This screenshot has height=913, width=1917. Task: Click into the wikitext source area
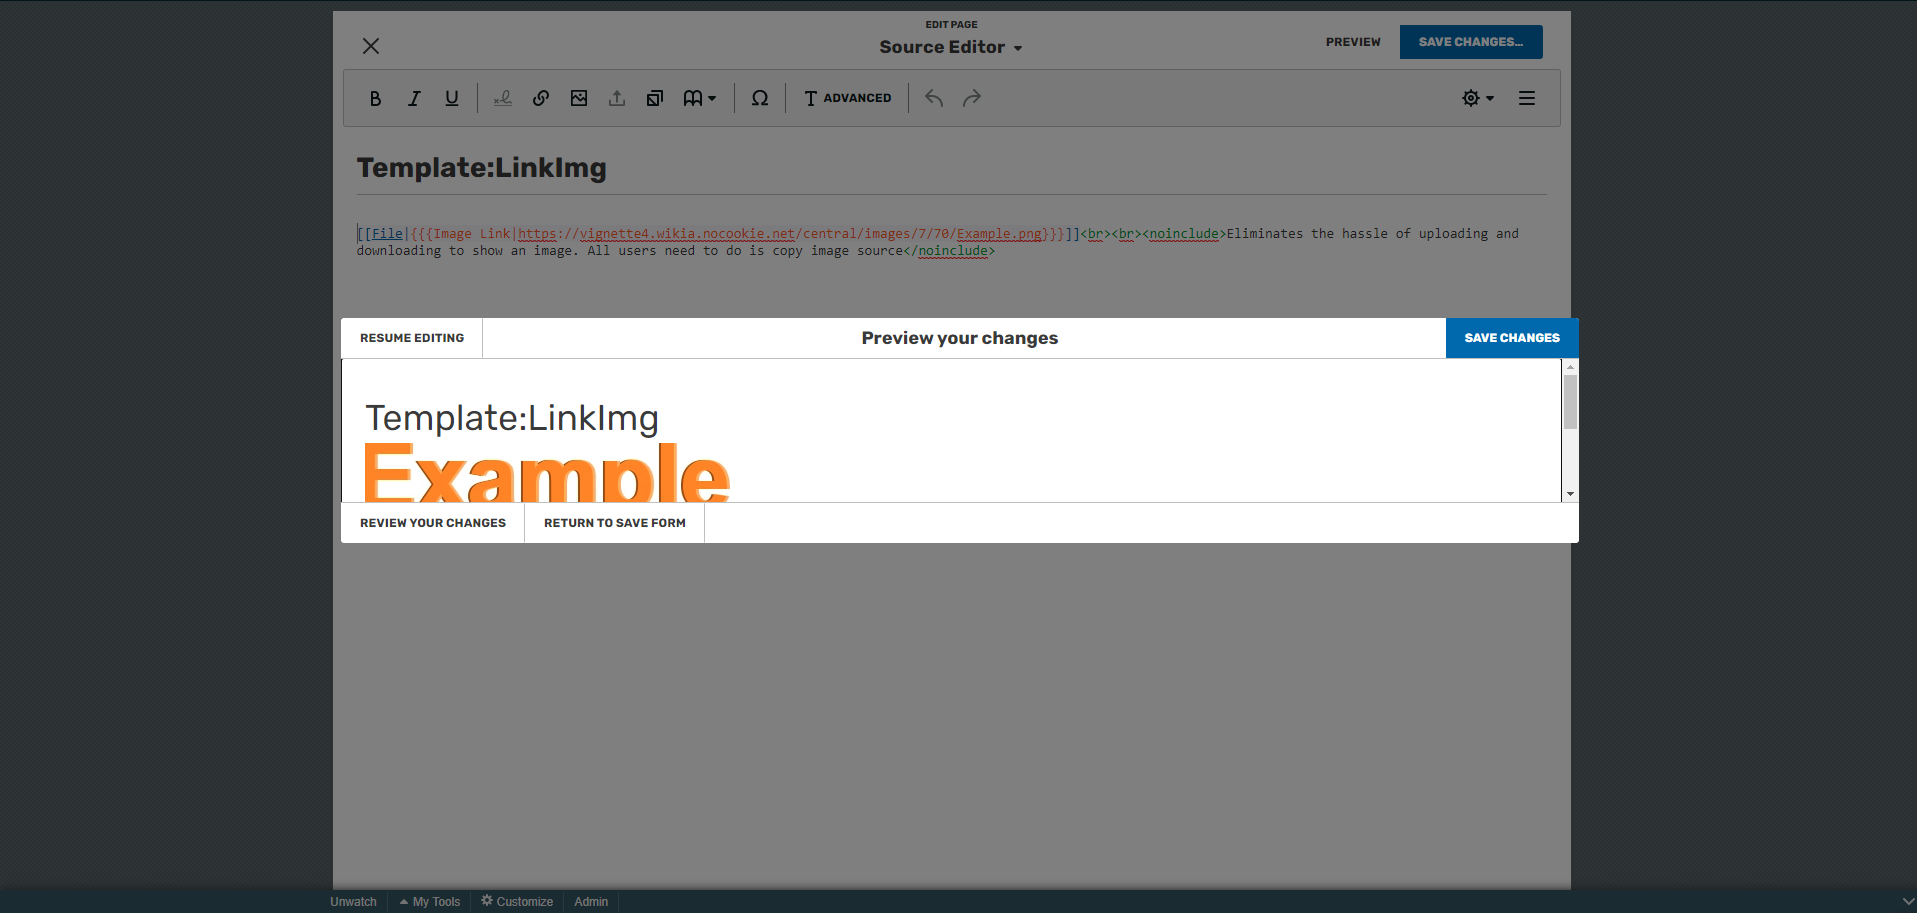(950, 242)
